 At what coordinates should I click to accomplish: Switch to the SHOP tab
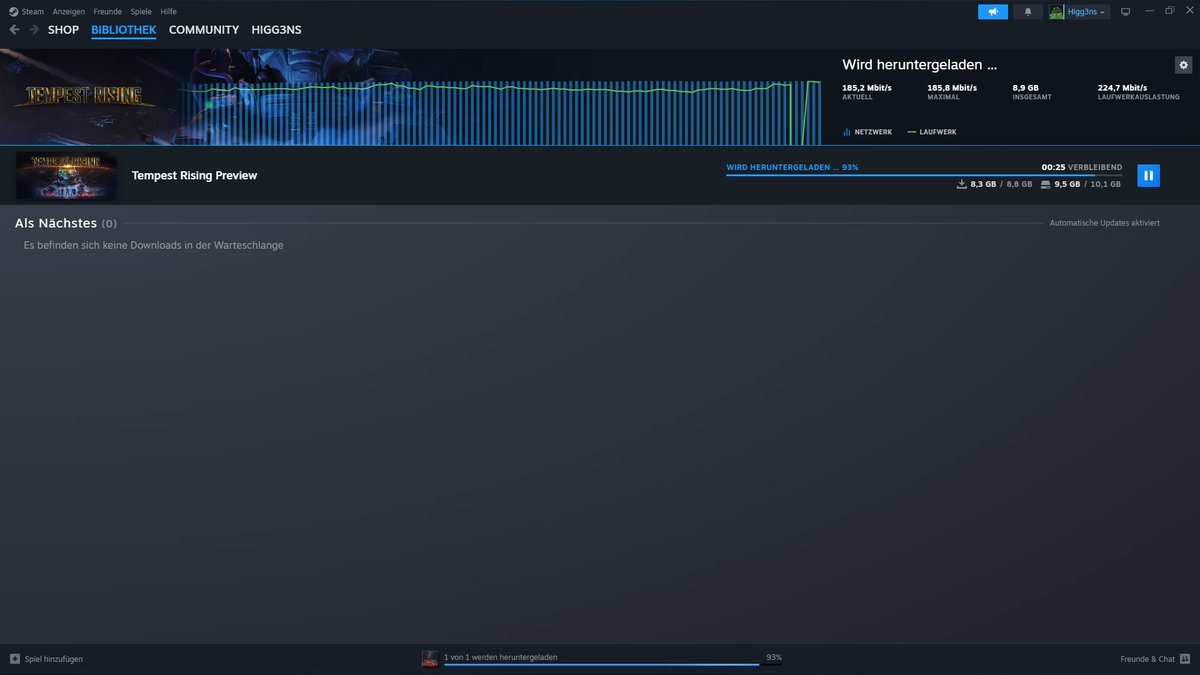pos(63,30)
